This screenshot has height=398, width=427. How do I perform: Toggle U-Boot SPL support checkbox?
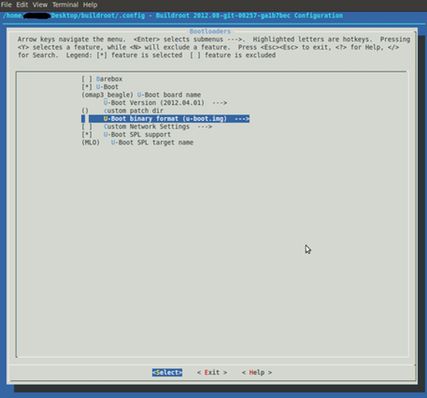tap(87, 135)
